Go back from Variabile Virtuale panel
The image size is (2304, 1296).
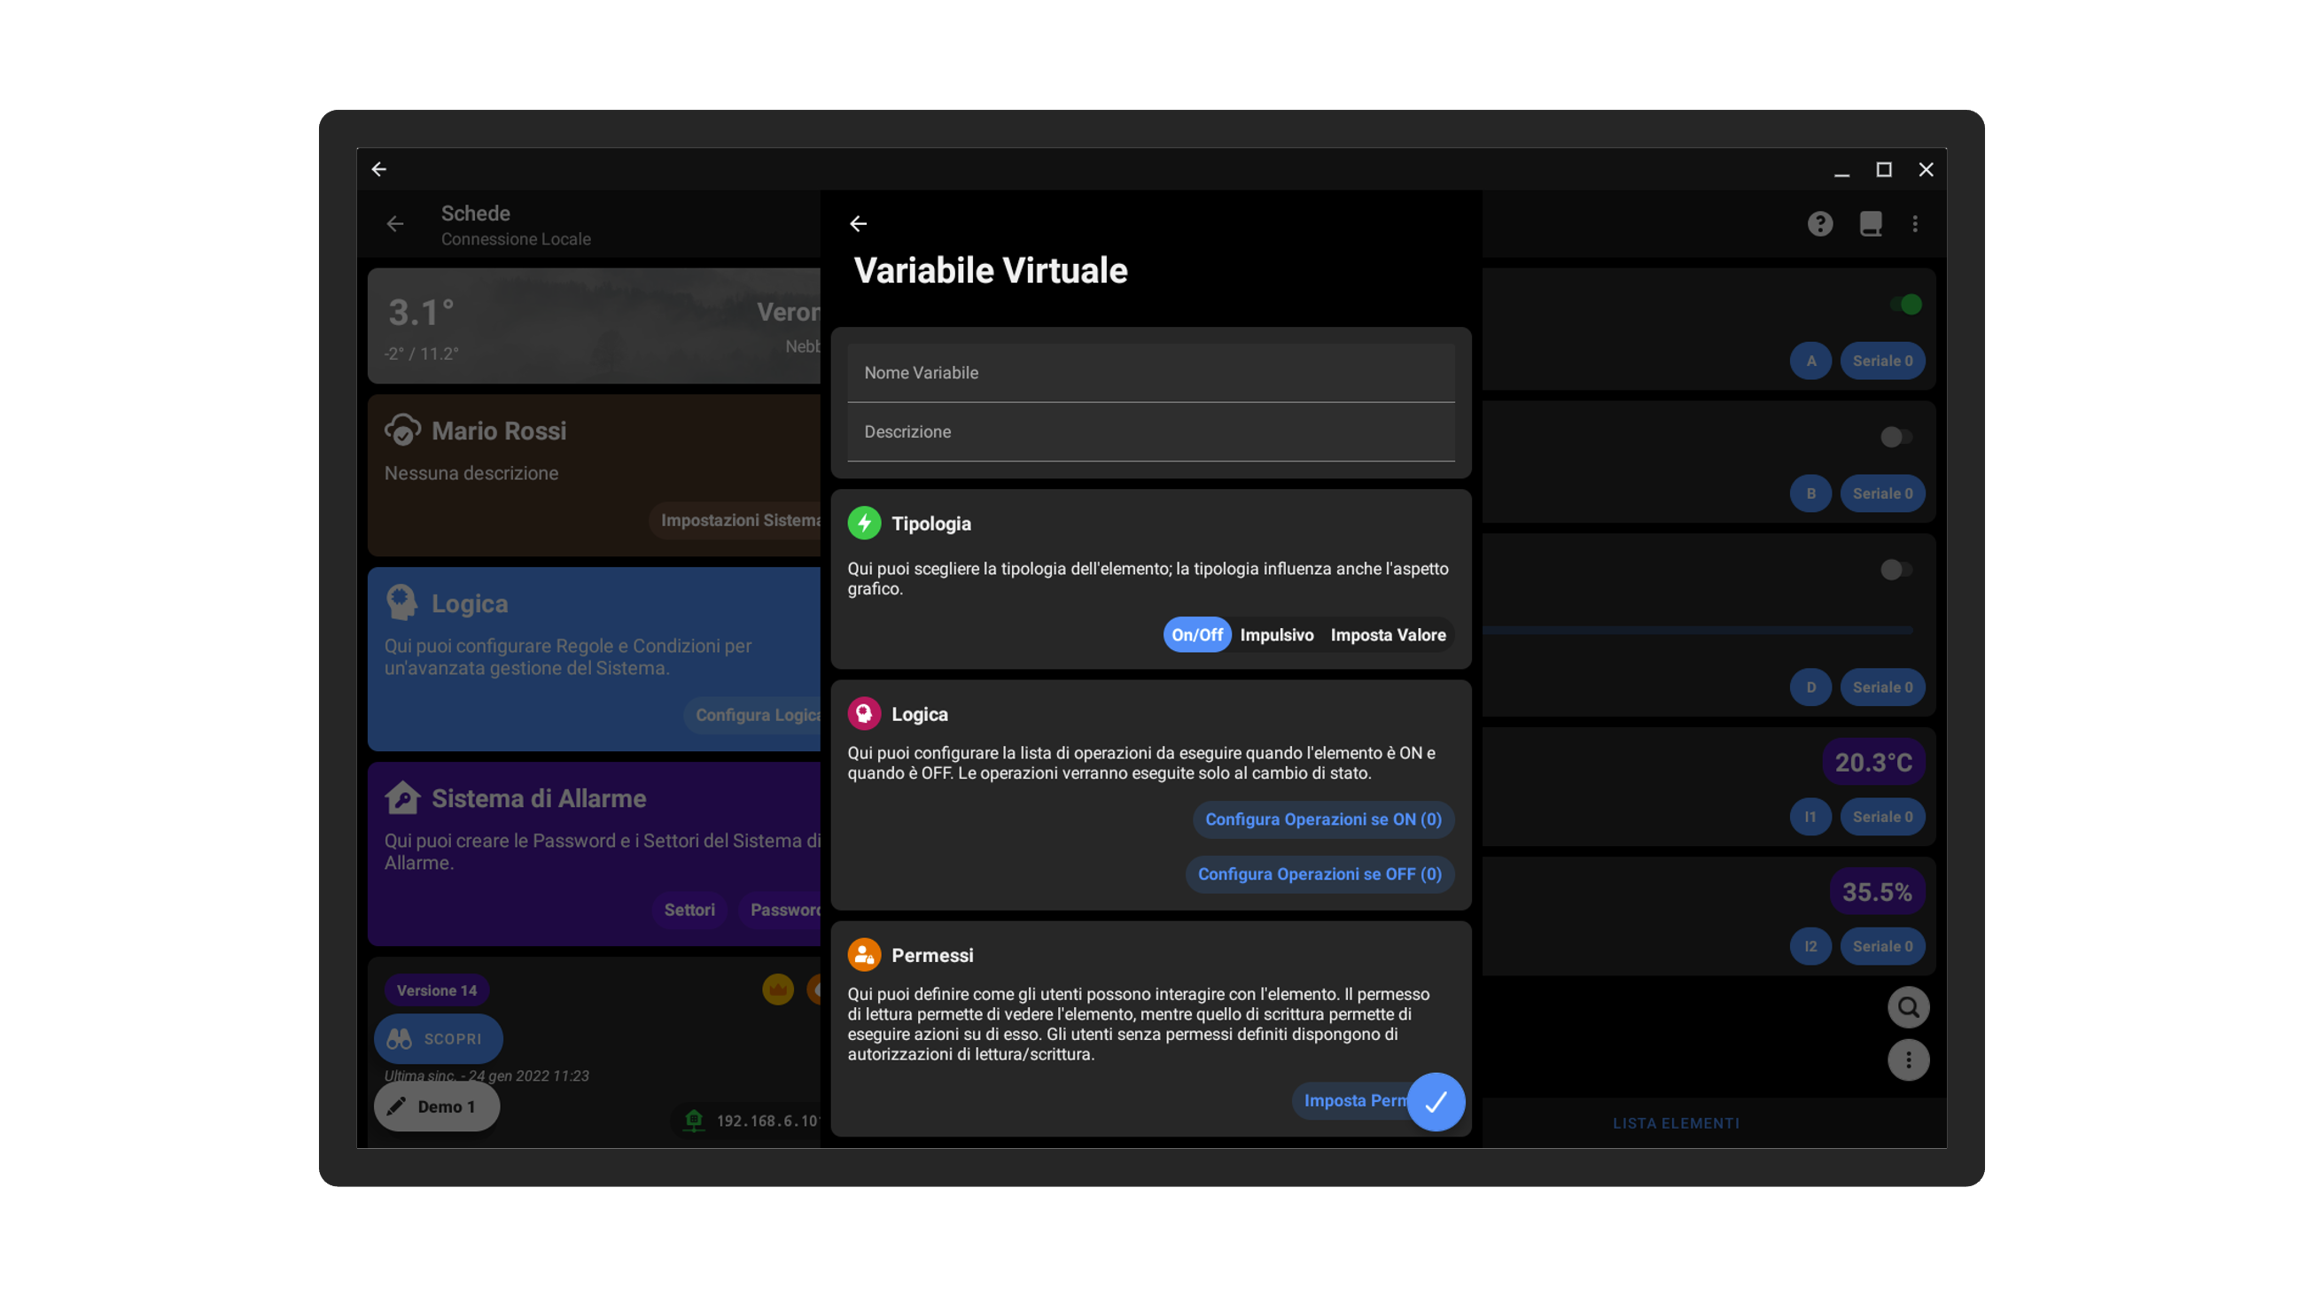[858, 224]
